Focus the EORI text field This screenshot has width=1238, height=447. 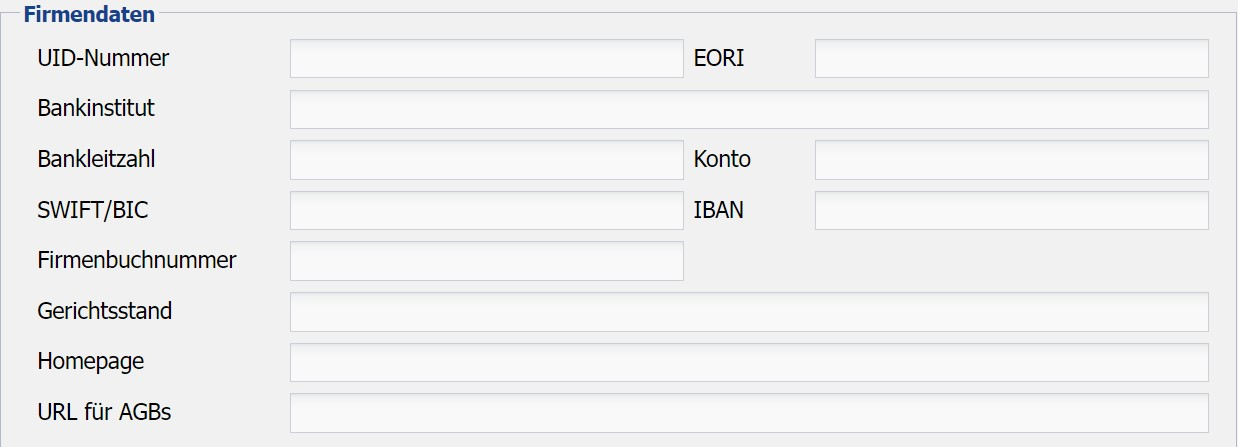pos(1011,59)
